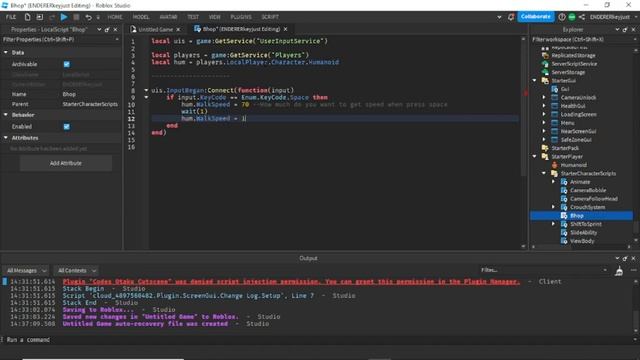Click the share icon near username
Viewport: 640px width, 360px height.
[x=582, y=17]
